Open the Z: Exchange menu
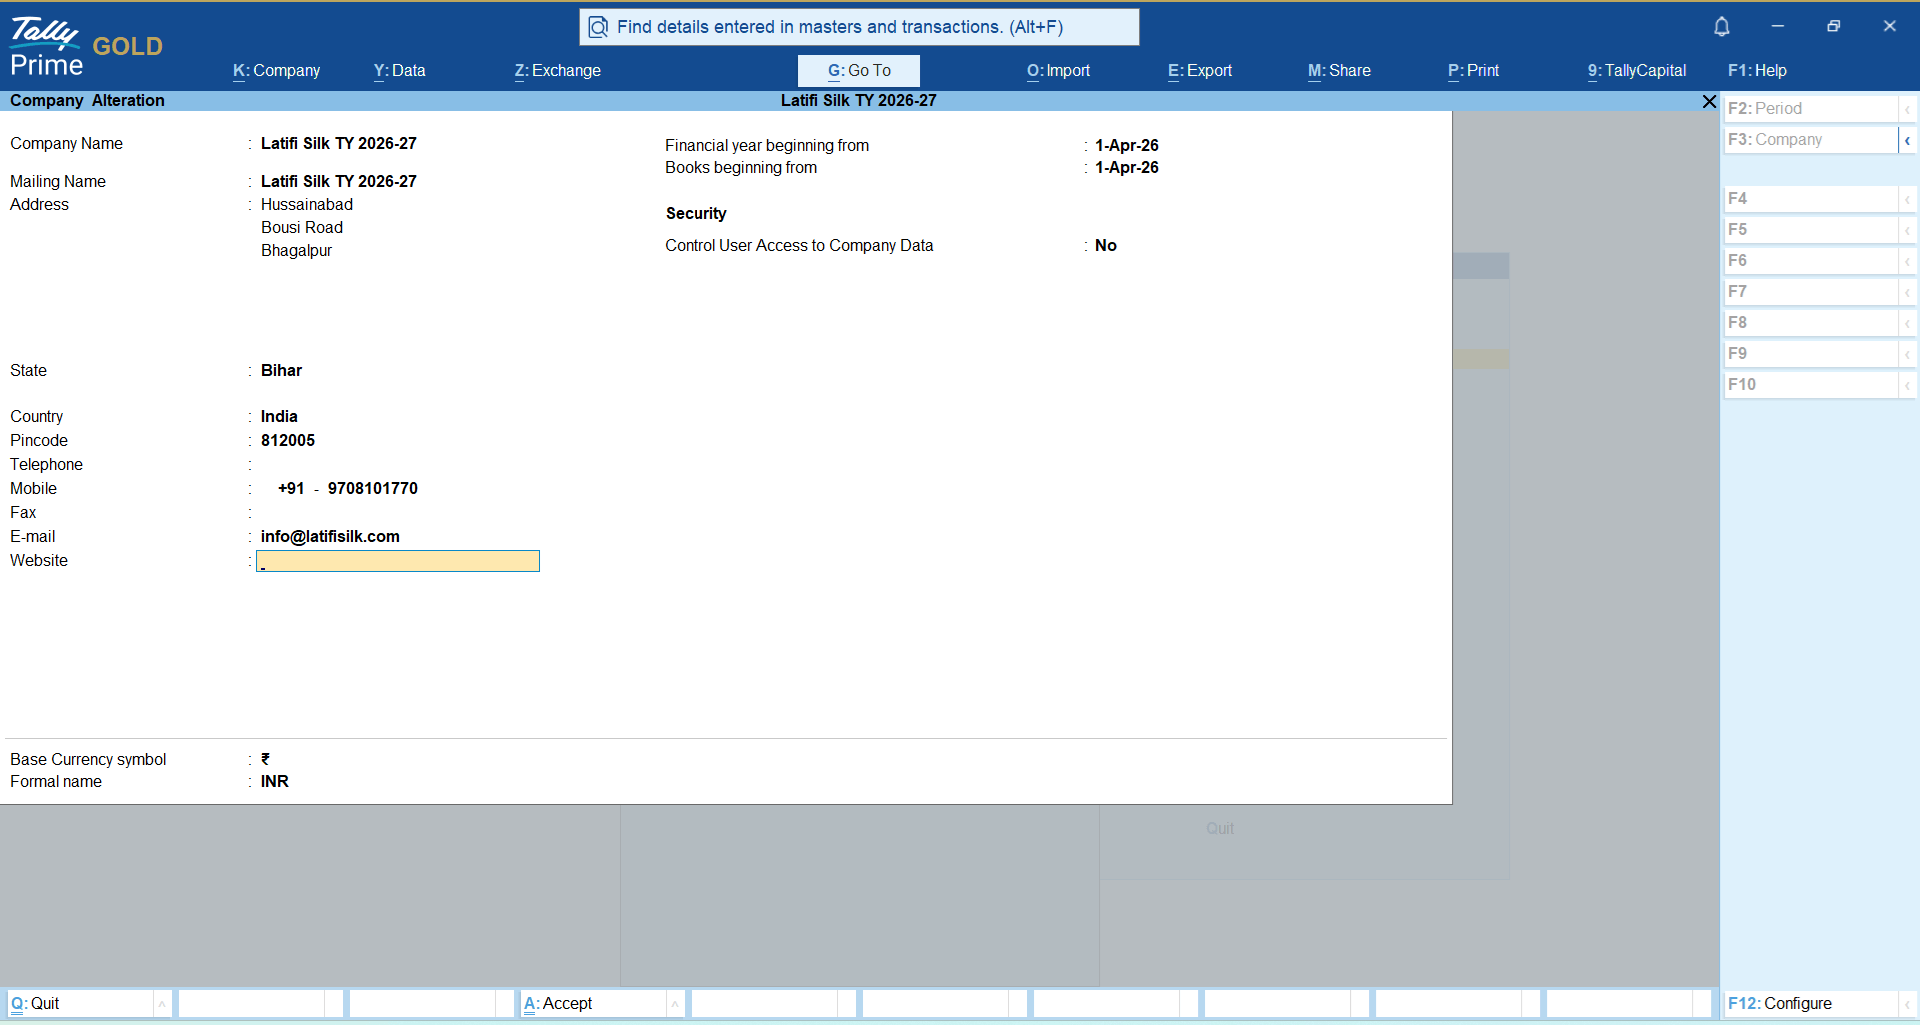1920x1025 pixels. 558,71
